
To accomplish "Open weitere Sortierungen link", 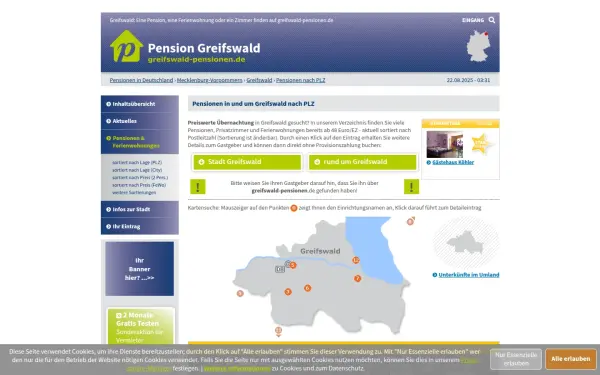I will point(134,192).
